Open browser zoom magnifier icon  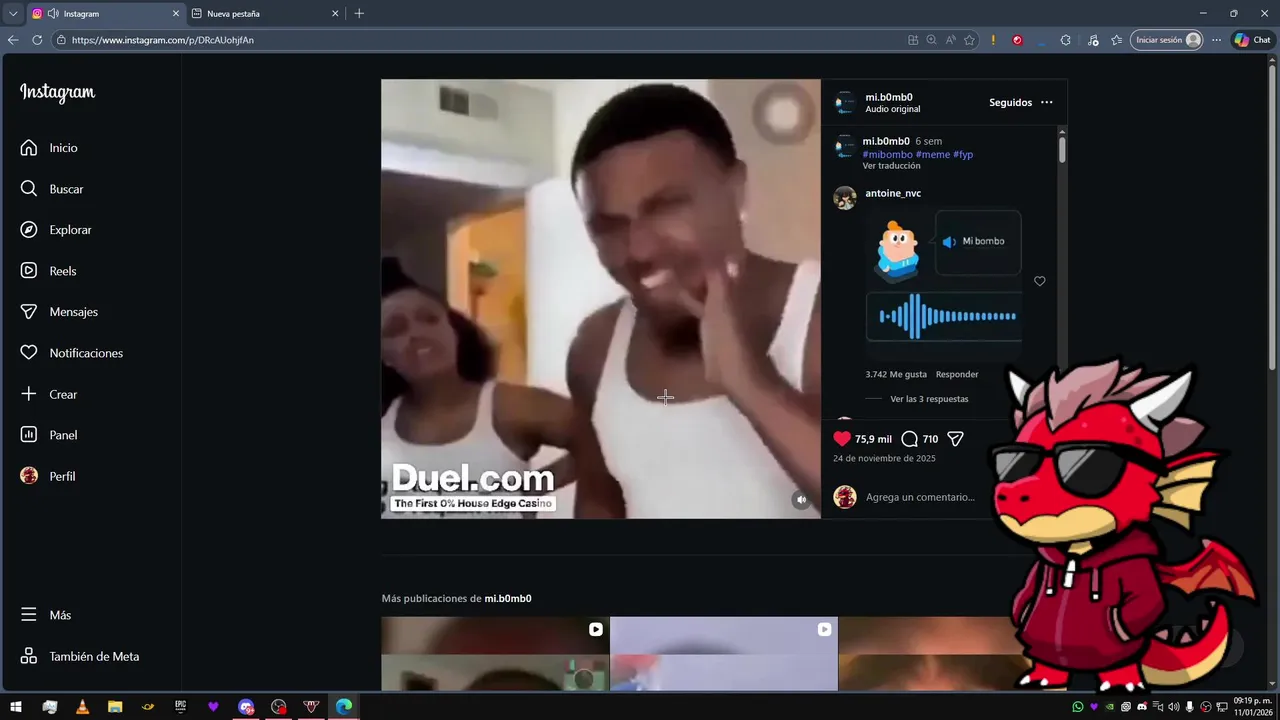coord(931,40)
